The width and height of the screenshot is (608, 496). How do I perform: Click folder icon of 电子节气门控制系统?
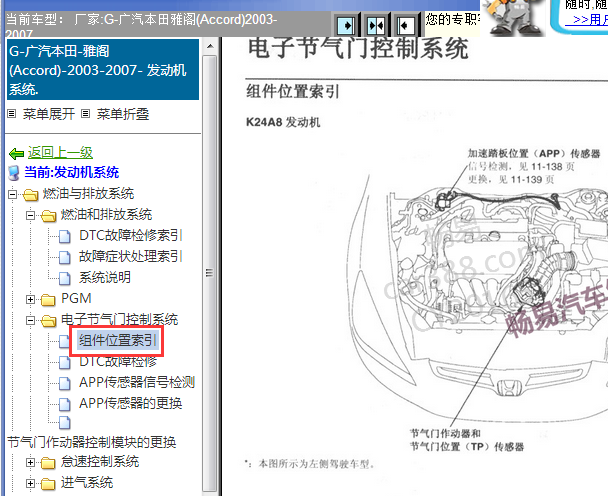pyautogui.click(x=48, y=320)
